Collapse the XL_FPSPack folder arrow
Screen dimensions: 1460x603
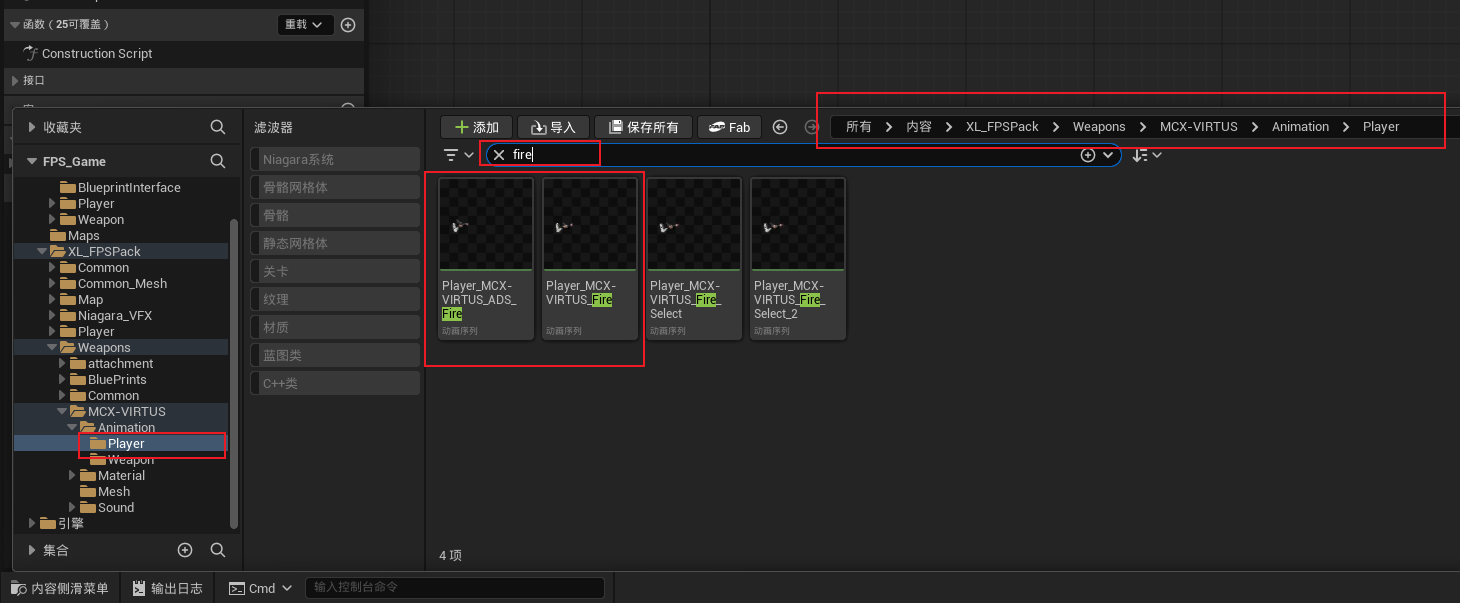(42, 251)
